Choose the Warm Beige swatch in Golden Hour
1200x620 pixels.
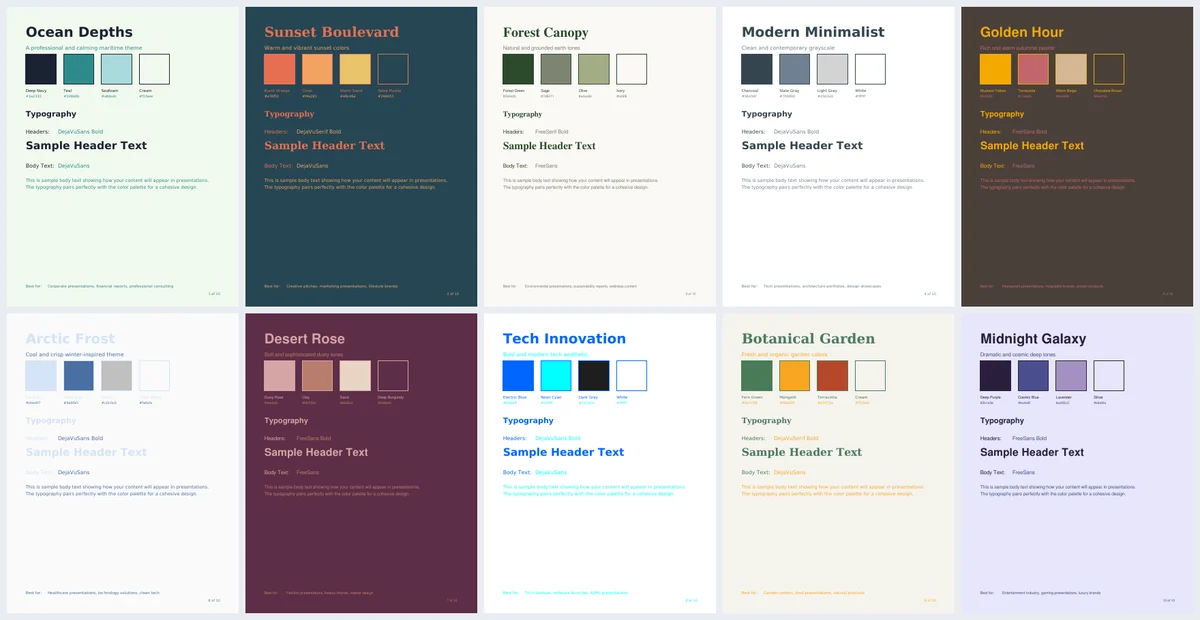pos(1071,69)
